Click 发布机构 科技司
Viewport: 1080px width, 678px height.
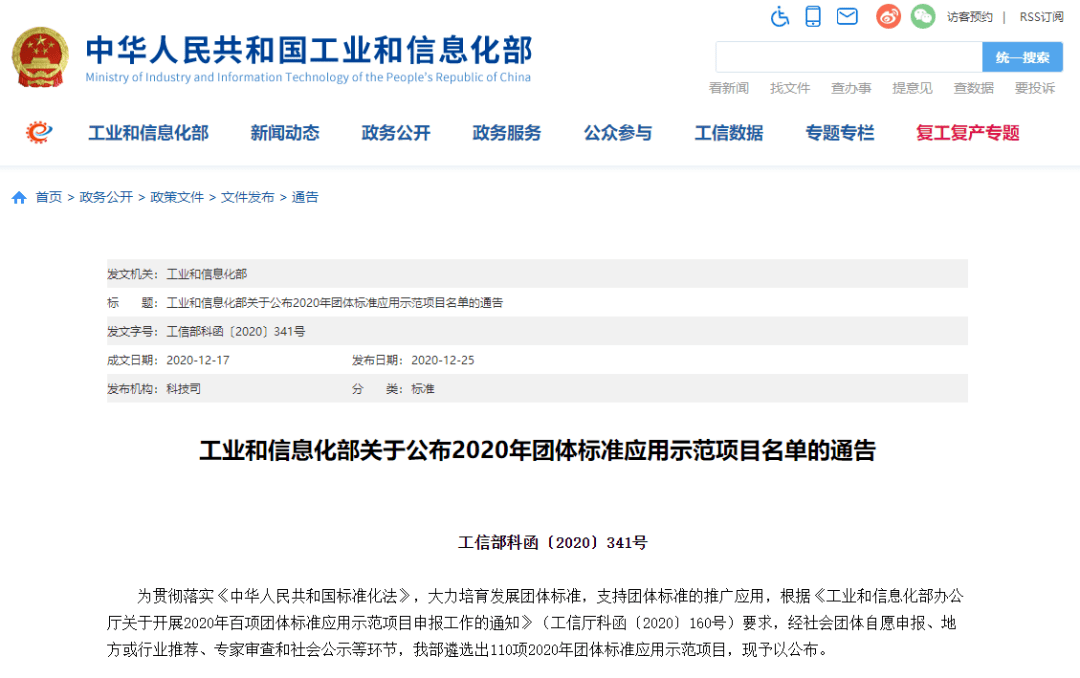(154, 389)
